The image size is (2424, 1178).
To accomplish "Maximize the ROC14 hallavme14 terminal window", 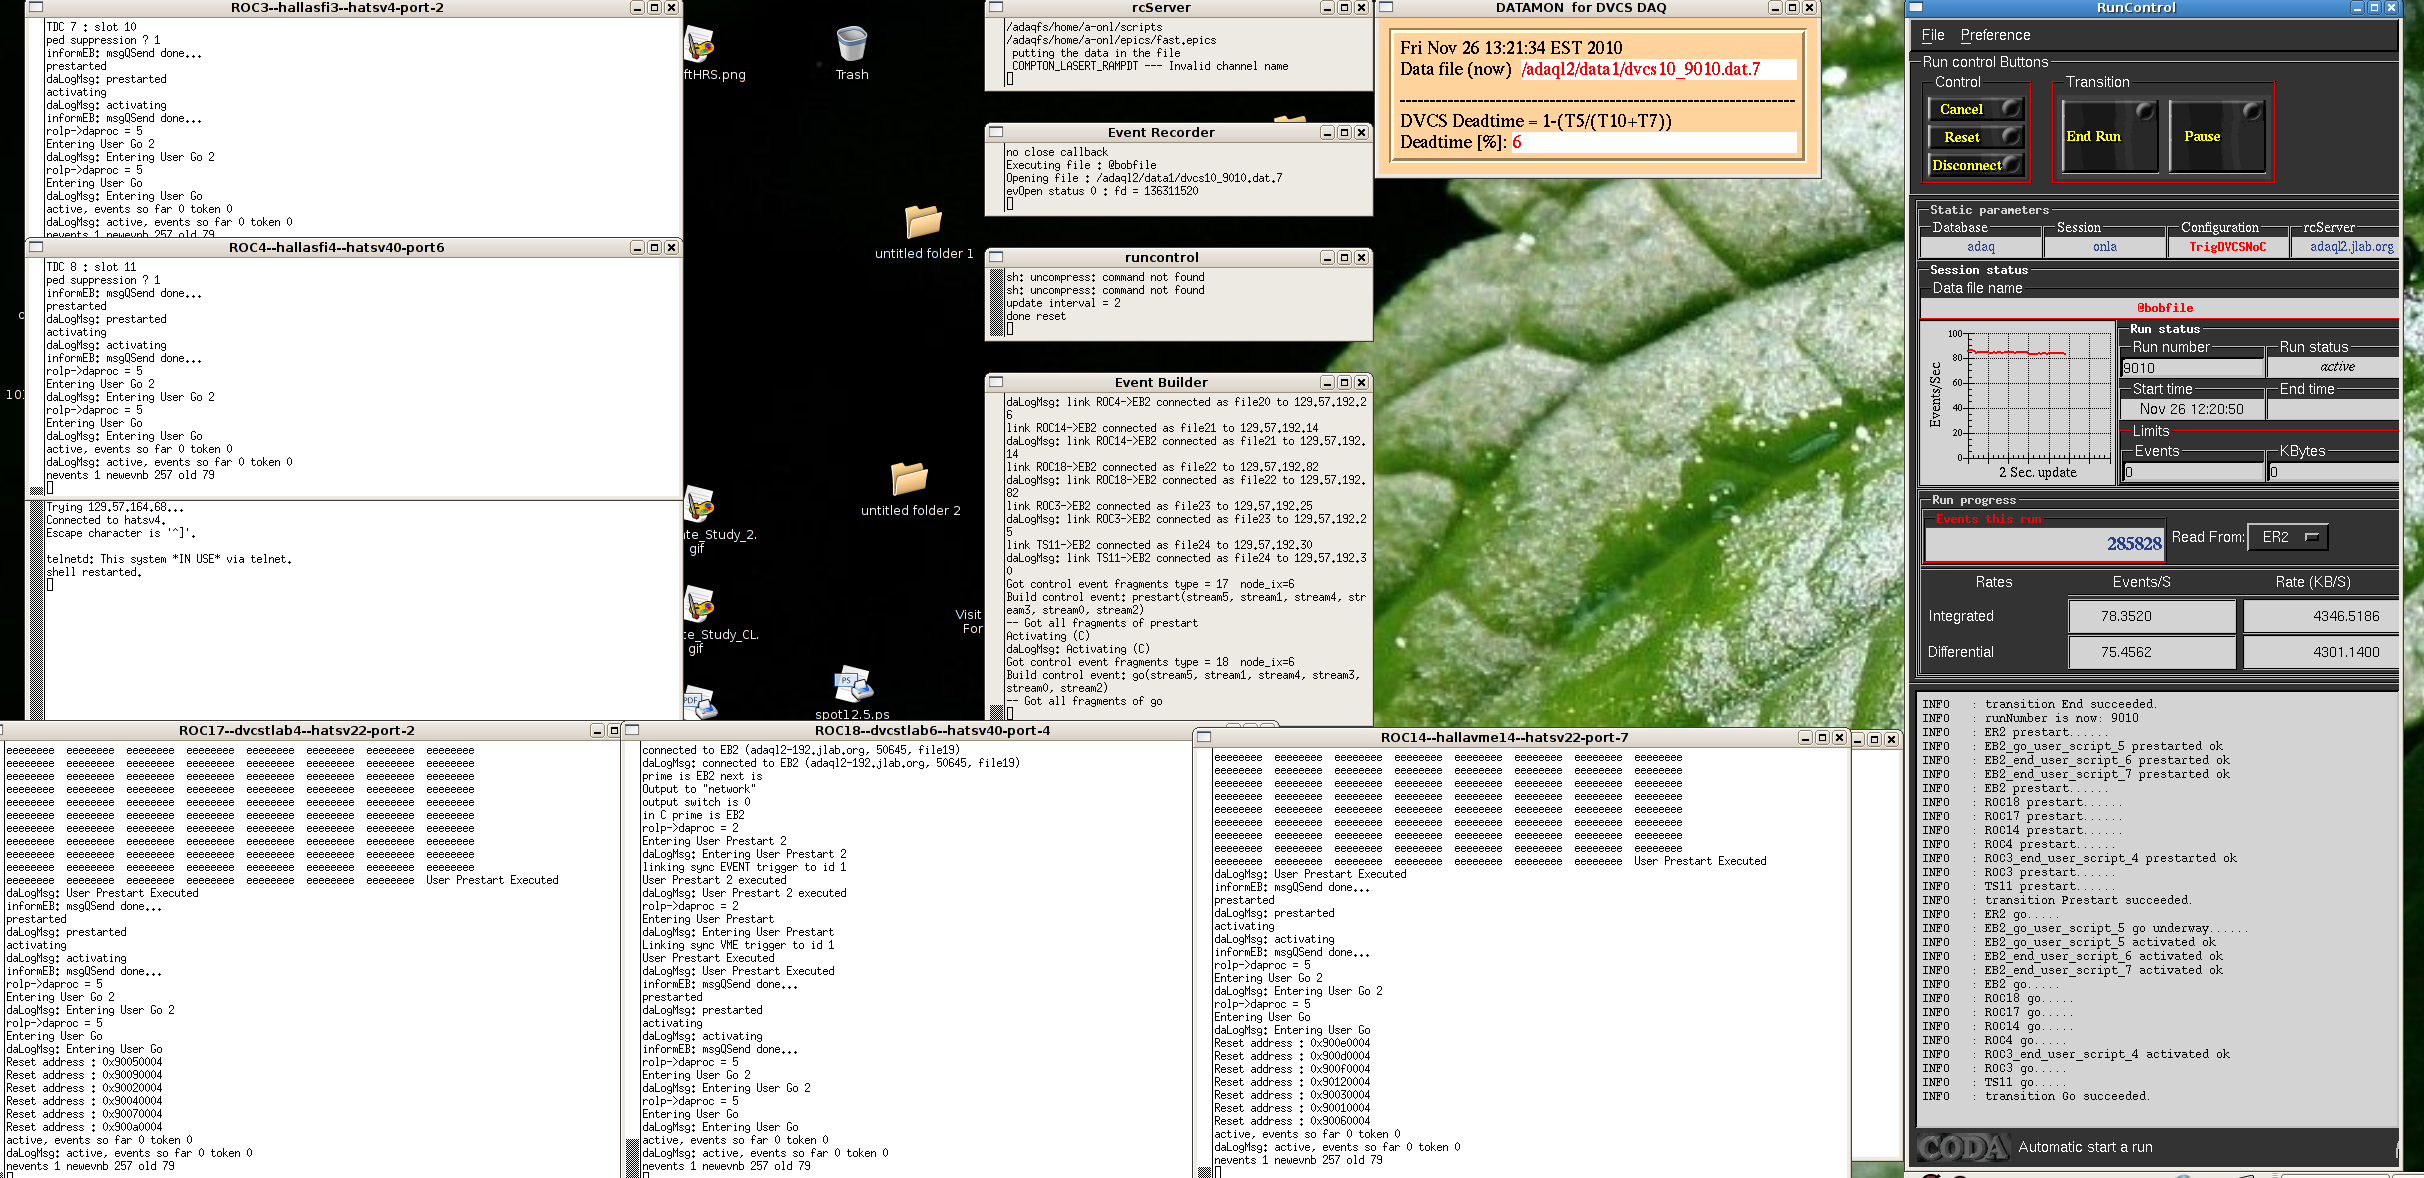I will click(x=1822, y=737).
